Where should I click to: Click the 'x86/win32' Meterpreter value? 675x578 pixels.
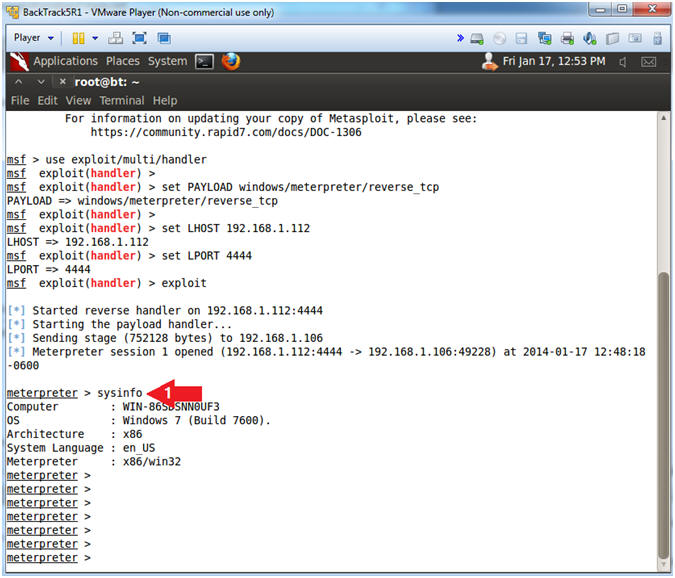point(152,462)
